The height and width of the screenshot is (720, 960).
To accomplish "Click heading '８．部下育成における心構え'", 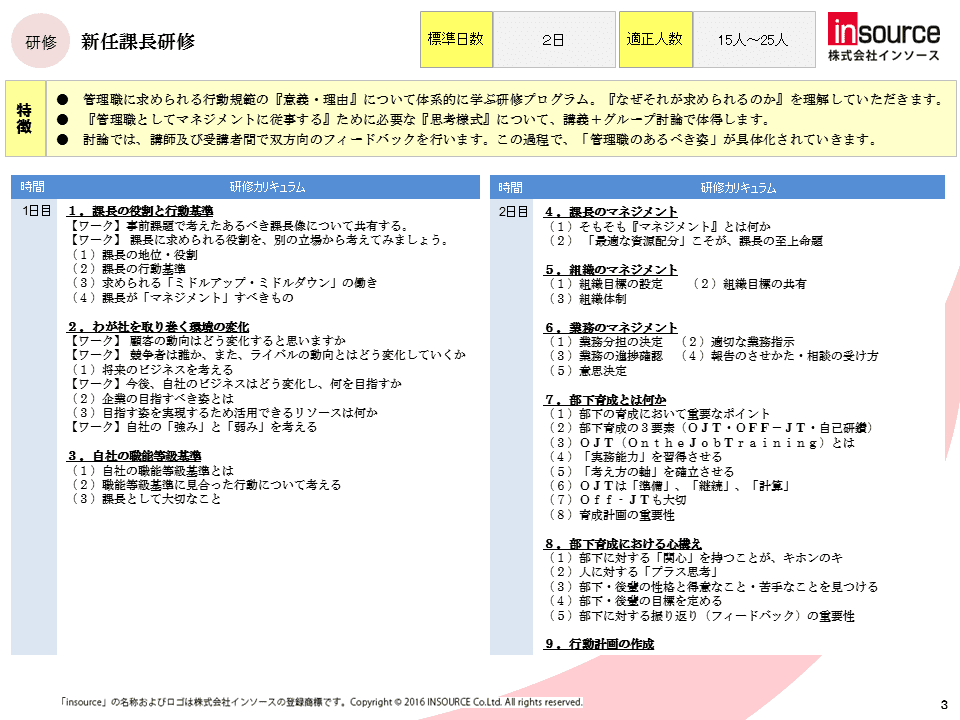I will pyautogui.click(x=623, y=544).
